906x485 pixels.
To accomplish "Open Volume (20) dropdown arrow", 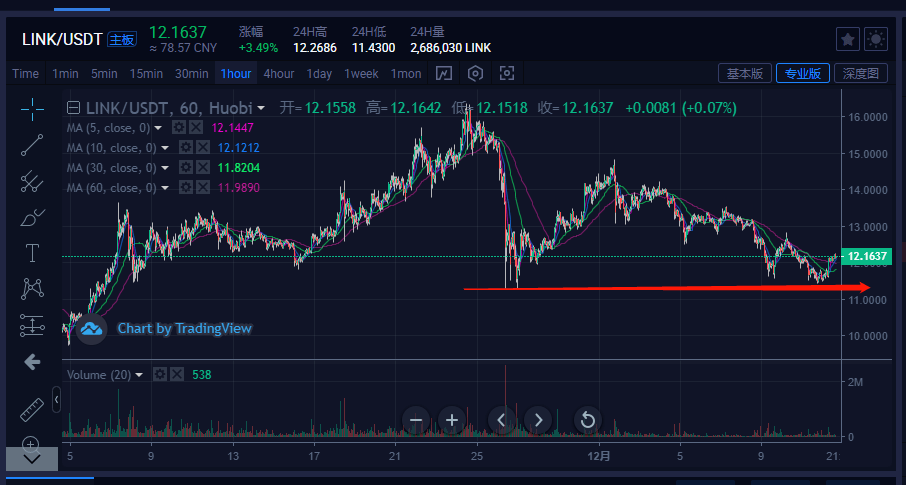I will [x=139, y=375].
